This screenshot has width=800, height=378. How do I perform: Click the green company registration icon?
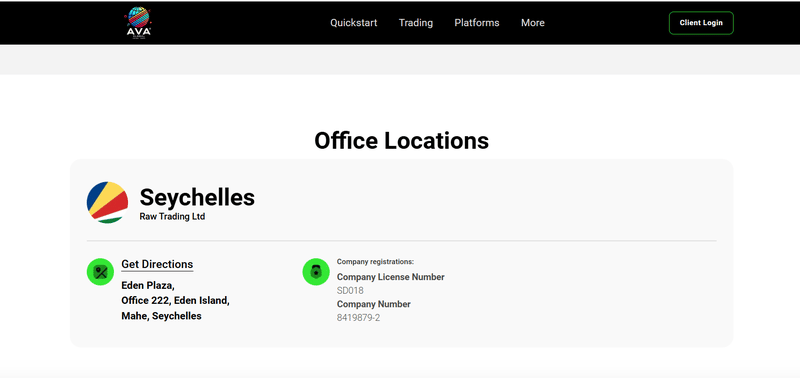click(316, 271)
